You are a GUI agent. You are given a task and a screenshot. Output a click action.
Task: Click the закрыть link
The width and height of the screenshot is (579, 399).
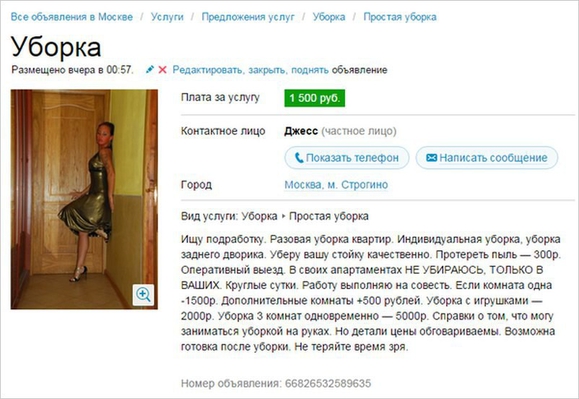point(267,70)
